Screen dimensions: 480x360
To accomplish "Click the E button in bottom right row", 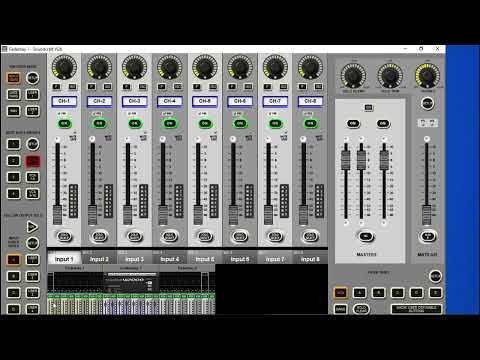I will pos(435,293).
